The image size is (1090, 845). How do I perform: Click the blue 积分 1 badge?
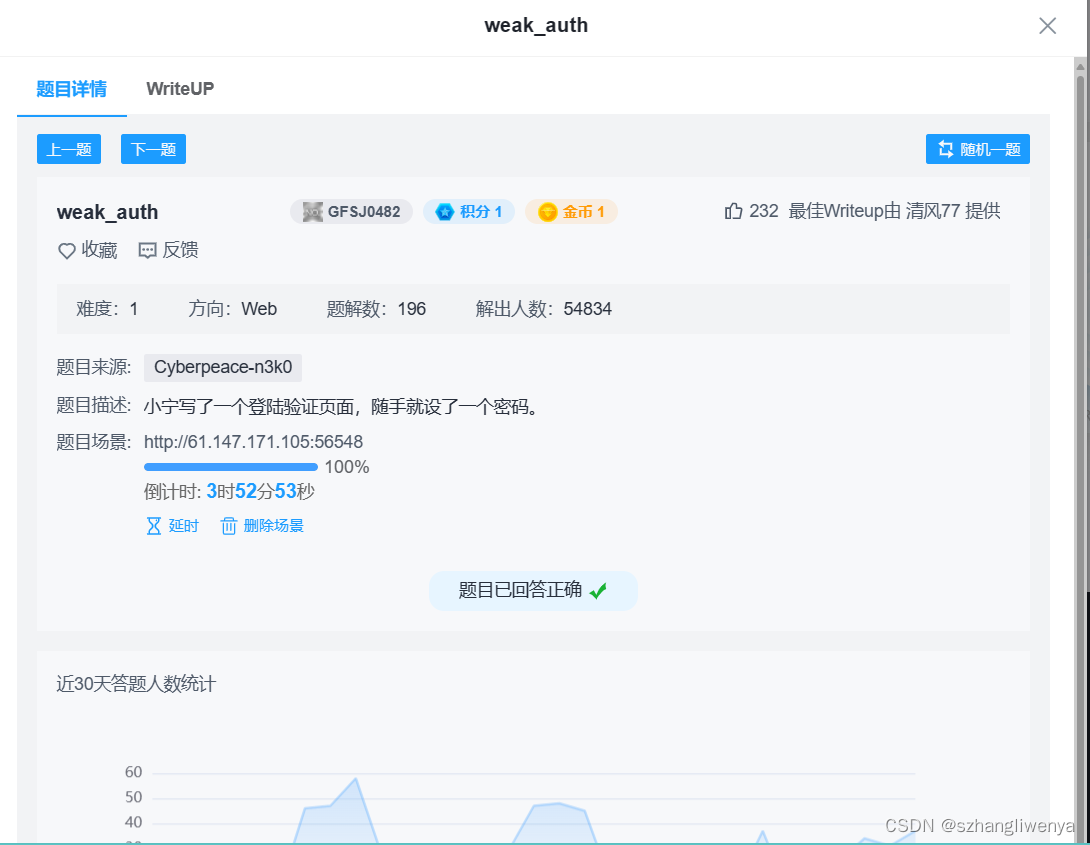click(468, 211)
